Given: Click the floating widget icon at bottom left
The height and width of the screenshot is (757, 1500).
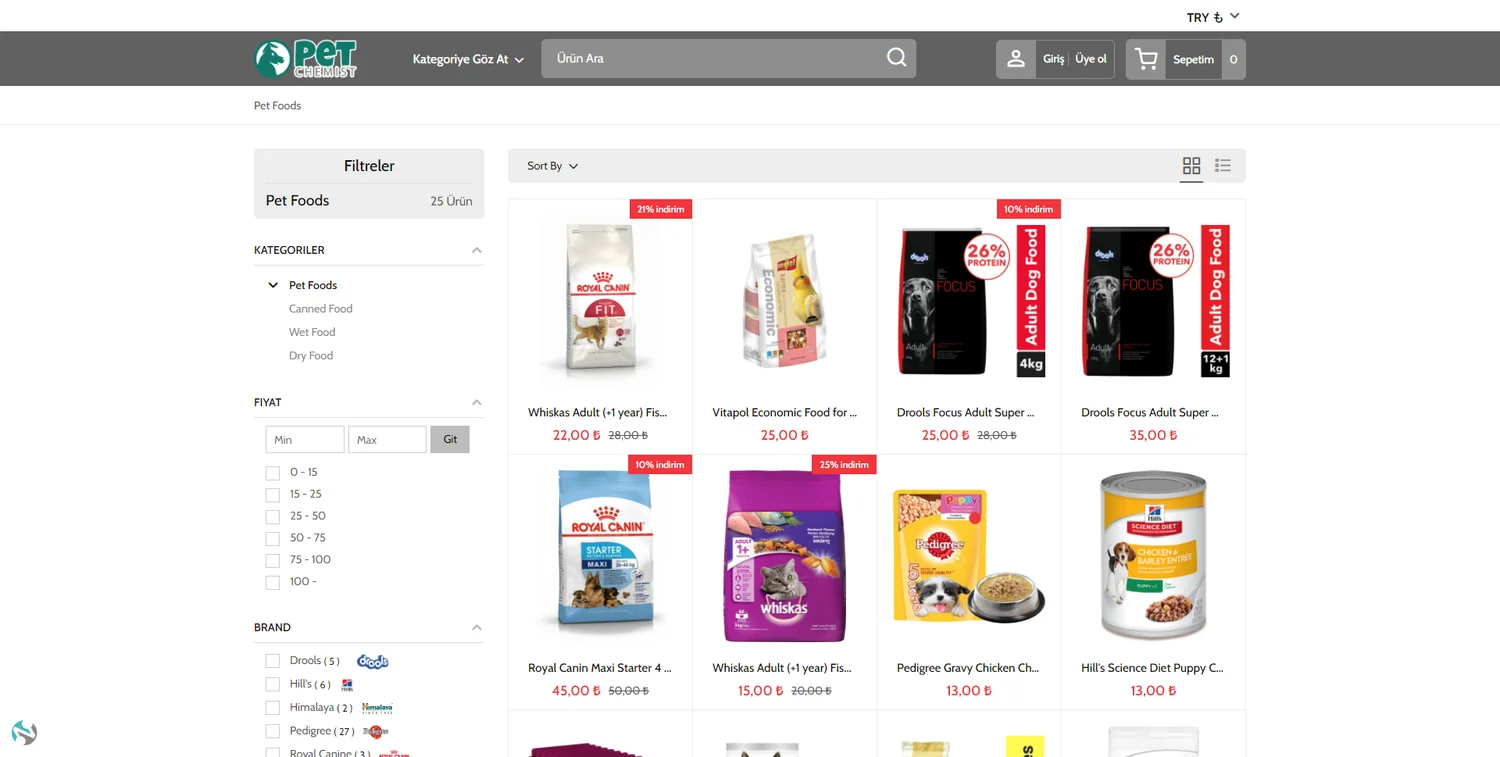Looking at the screenshot, I should coord(24,733).
